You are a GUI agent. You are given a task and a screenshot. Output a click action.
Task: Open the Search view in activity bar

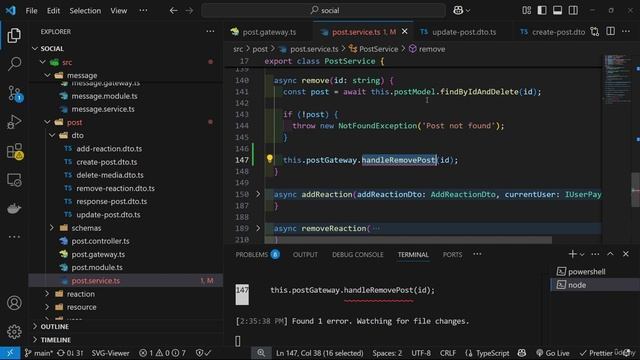pos(14,64)
